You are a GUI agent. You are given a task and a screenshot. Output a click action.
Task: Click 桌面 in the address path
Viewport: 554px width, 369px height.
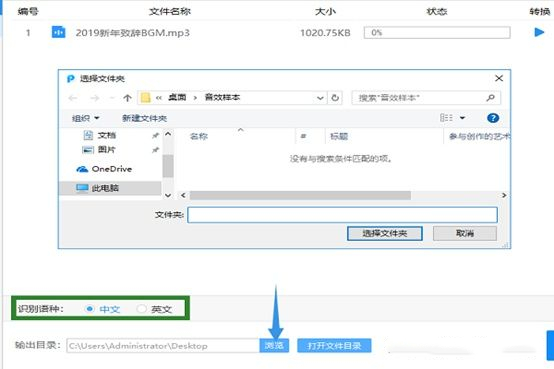point(177,97)
